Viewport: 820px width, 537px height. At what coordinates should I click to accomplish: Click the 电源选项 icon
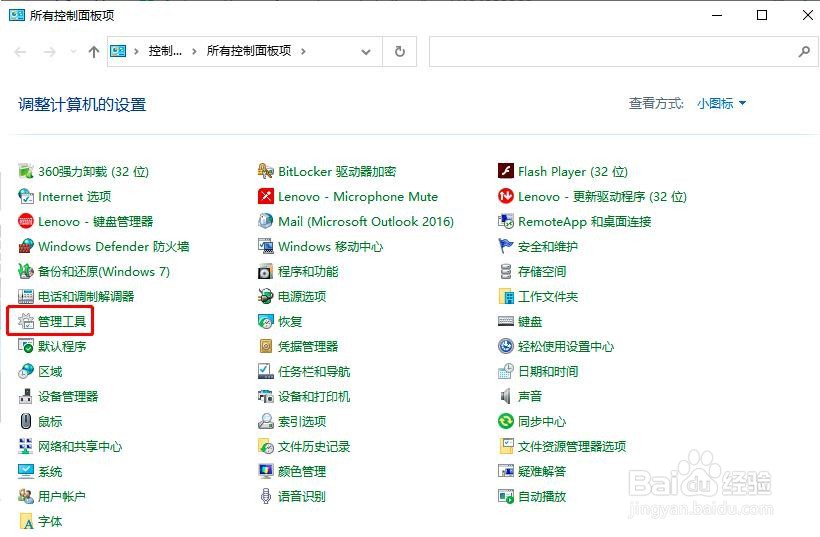click(x=266, y=296)
